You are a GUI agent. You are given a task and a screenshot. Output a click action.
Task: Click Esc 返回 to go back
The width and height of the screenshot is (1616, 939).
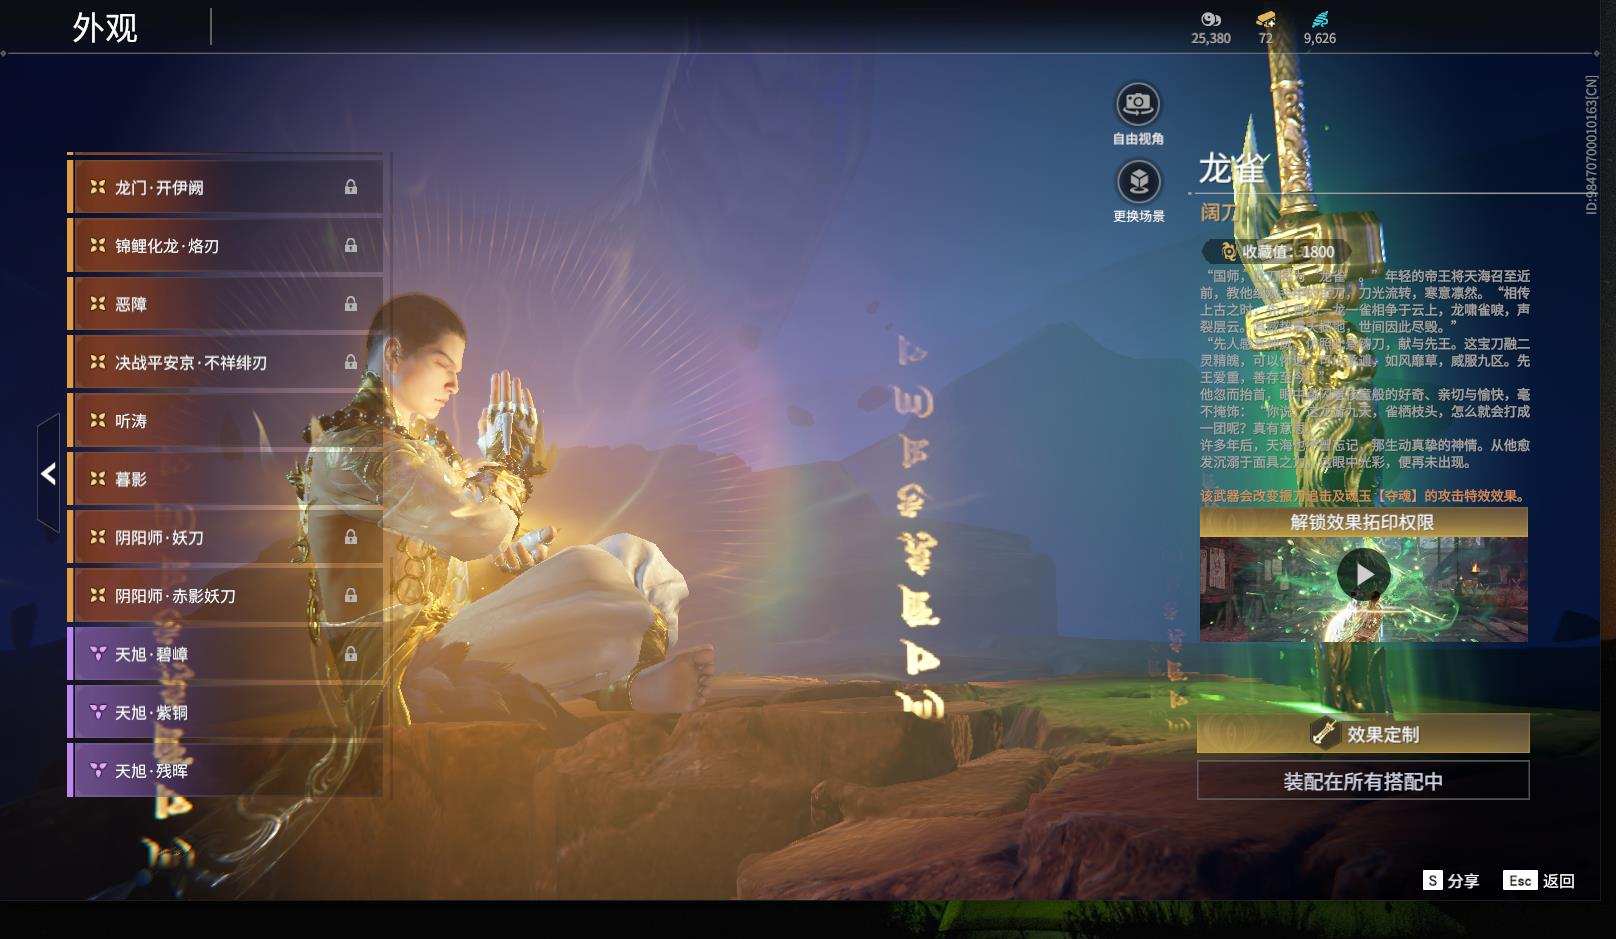click(x=1539, y=880)
